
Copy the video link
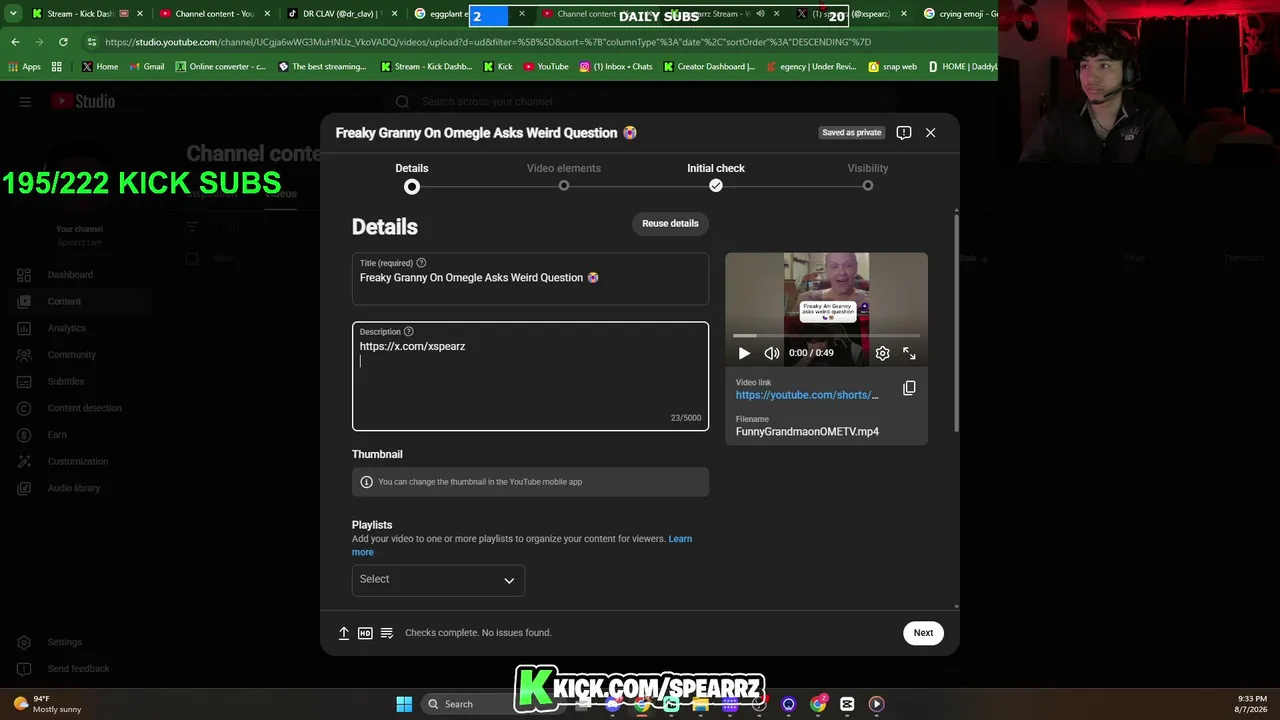909,388
